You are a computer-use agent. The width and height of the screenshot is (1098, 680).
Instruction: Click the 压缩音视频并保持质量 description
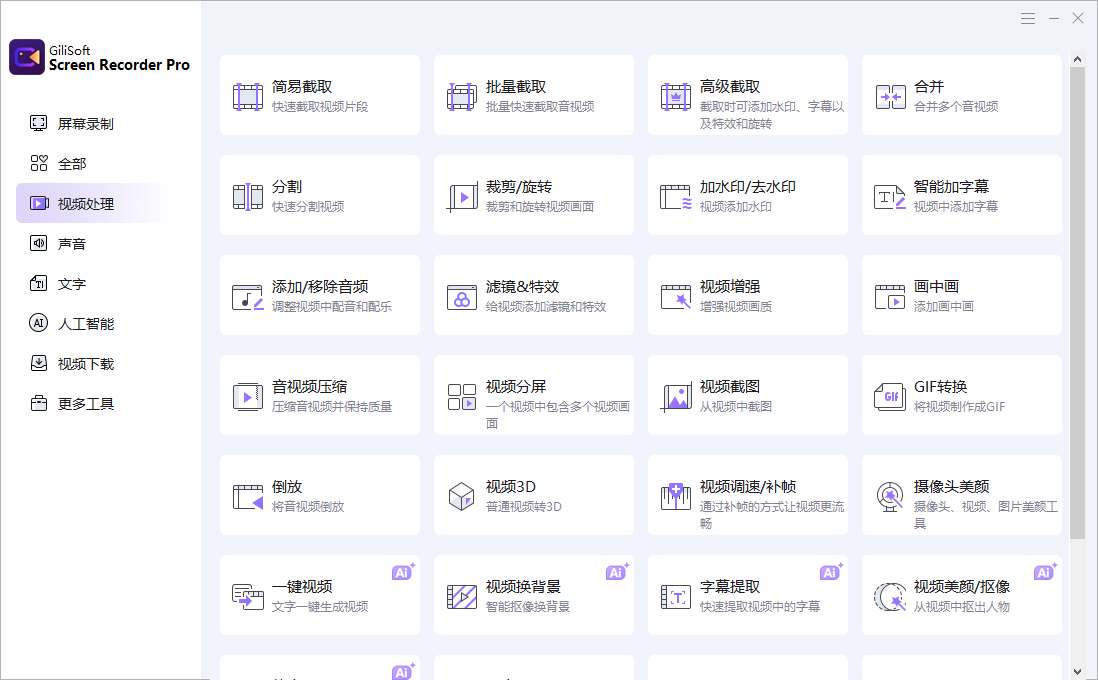point(332,407)
